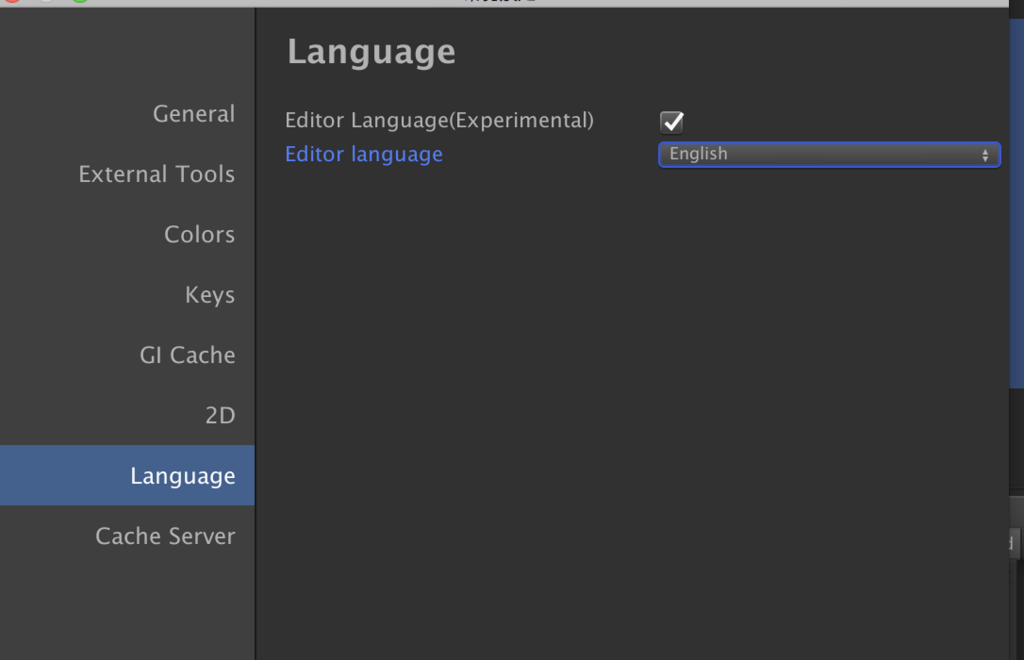The width and height of the screenshot is (1024, 660).
Task: Click the Language heading at top
Action: [371, 52]
